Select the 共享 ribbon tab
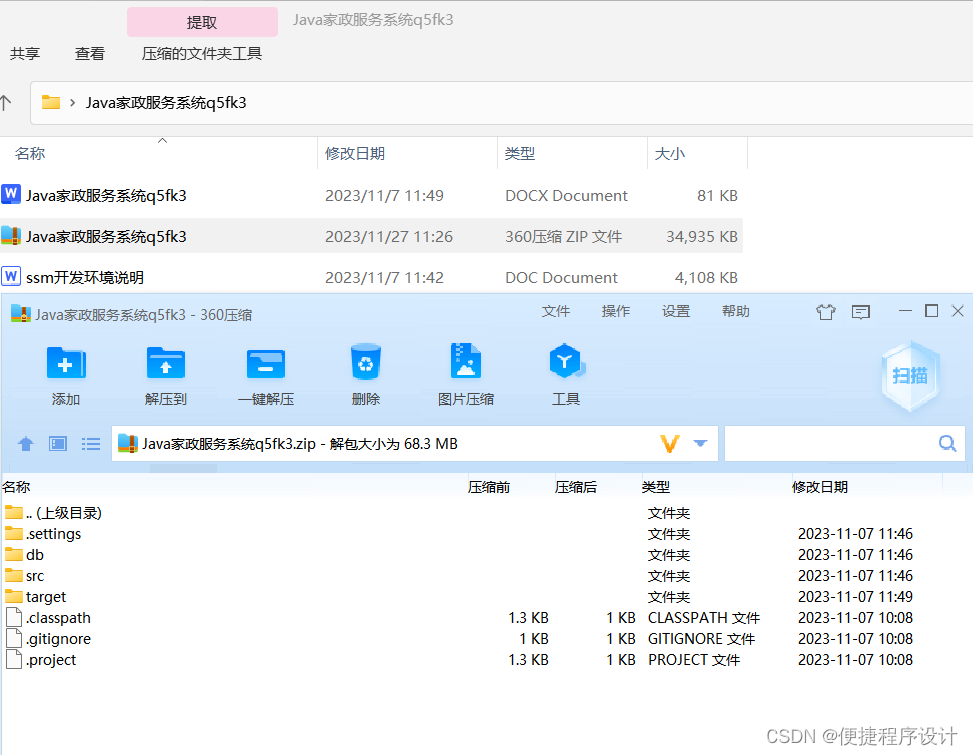Image resolution: width=973 pixels, height=755 pixels. pos(25,54)
